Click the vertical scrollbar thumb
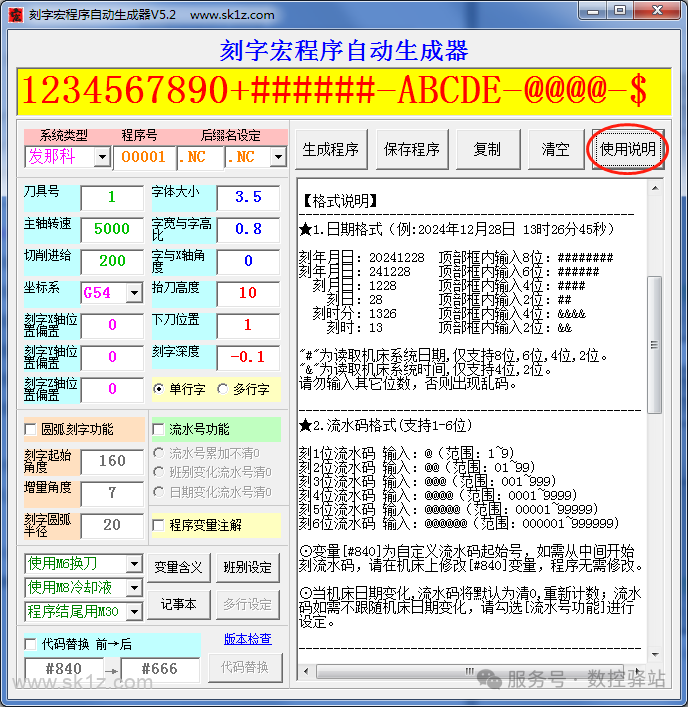The height and width of the screenshot is (707, 688). pyautogui.click(x=655, y=345)
